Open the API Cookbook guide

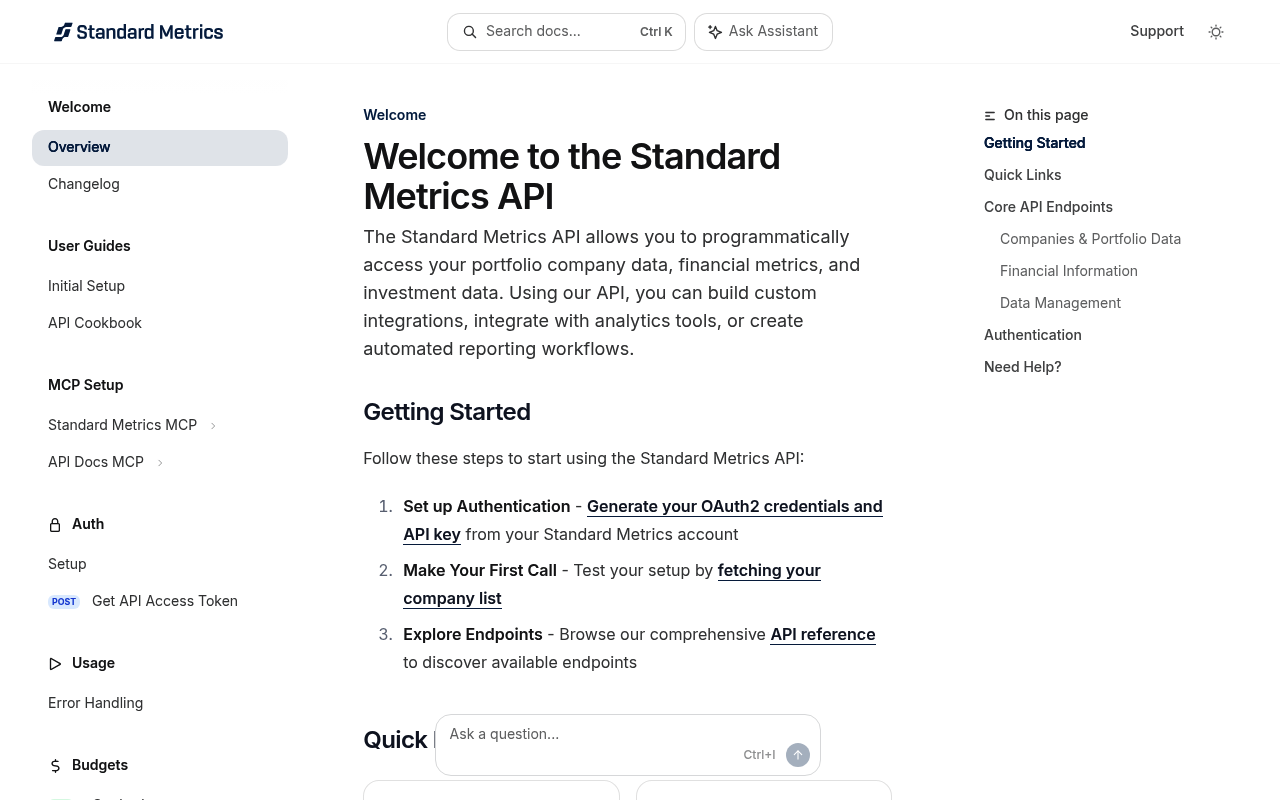[x=95, y=323]
